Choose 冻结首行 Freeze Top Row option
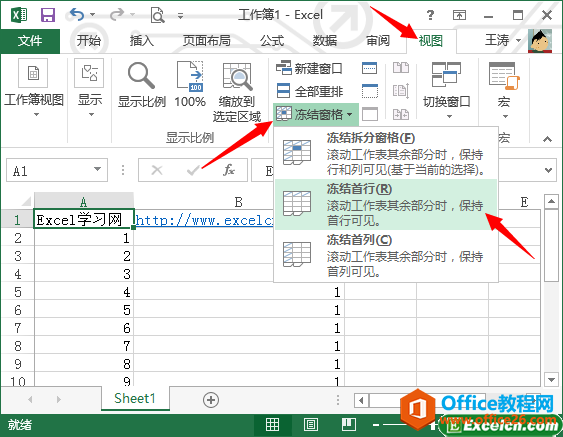 coord(386,204)
